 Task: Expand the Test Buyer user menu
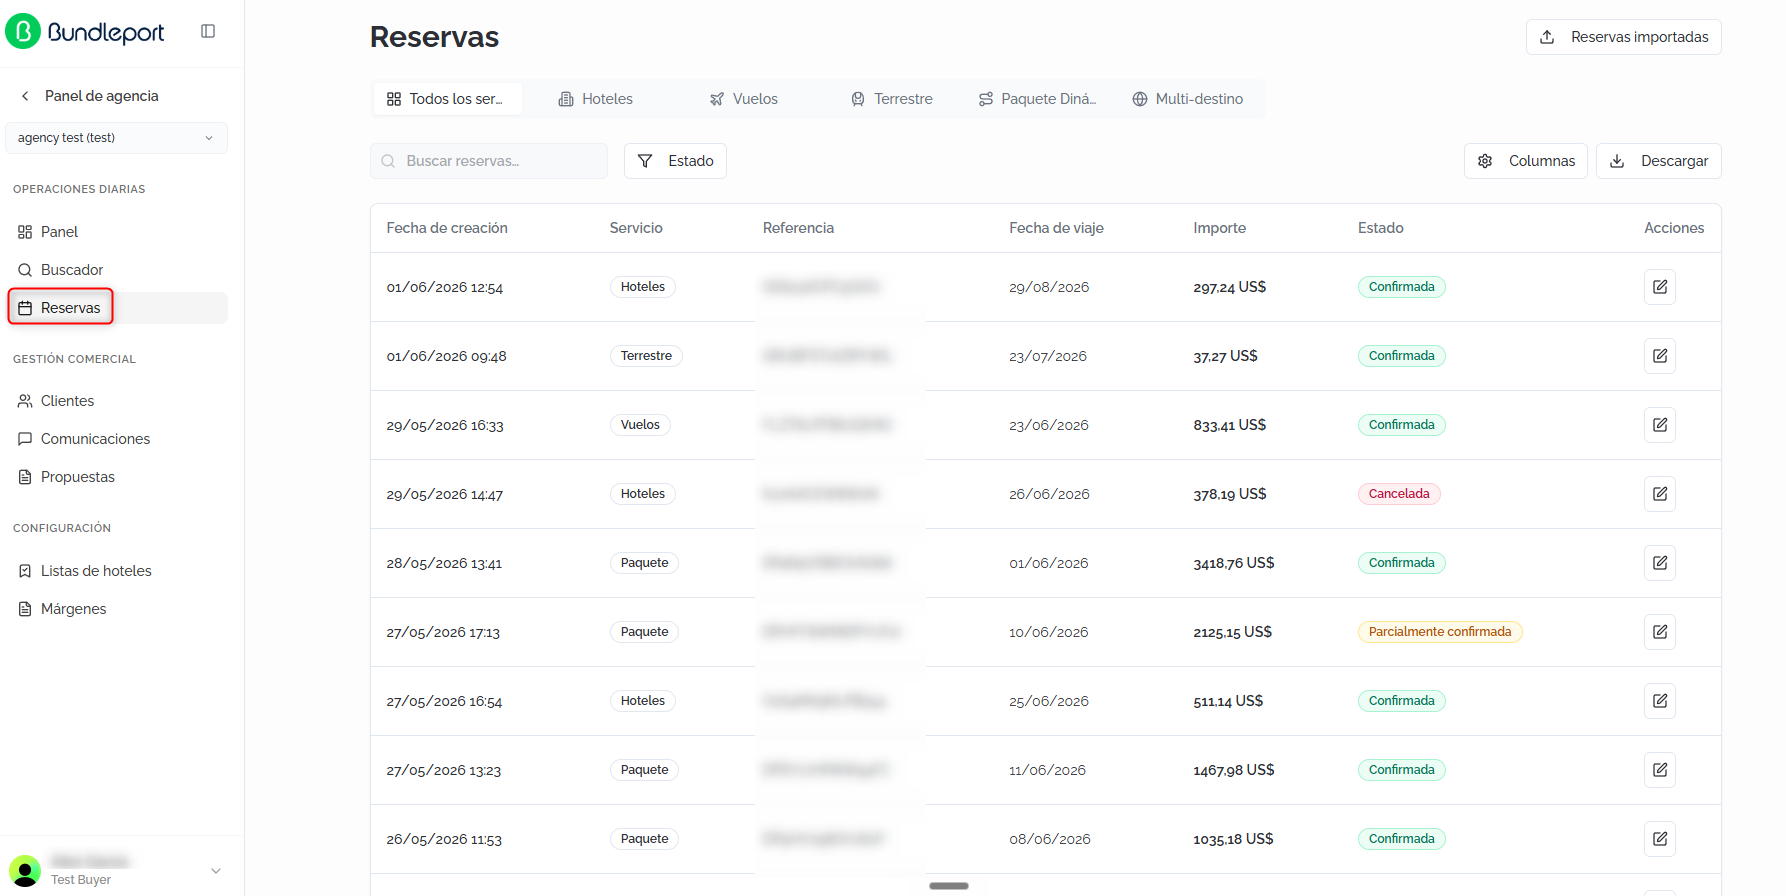pyautogui.click(x=216, y=871)
